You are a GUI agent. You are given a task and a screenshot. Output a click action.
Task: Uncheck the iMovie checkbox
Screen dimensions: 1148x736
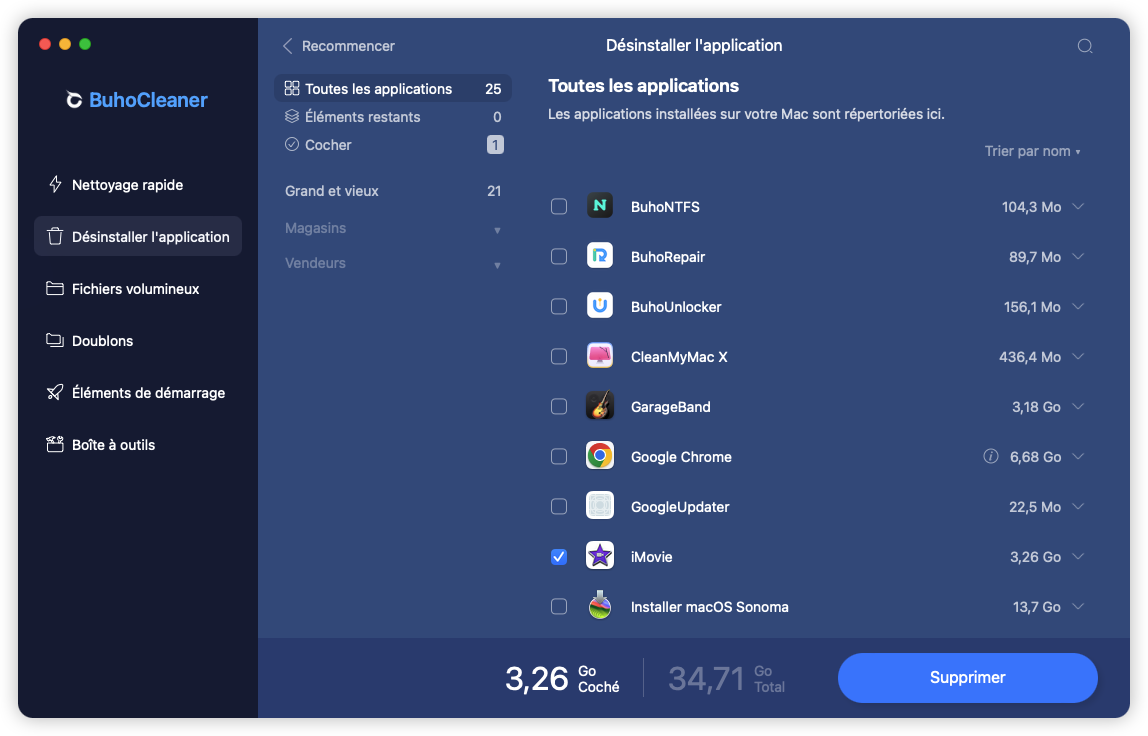559,557
